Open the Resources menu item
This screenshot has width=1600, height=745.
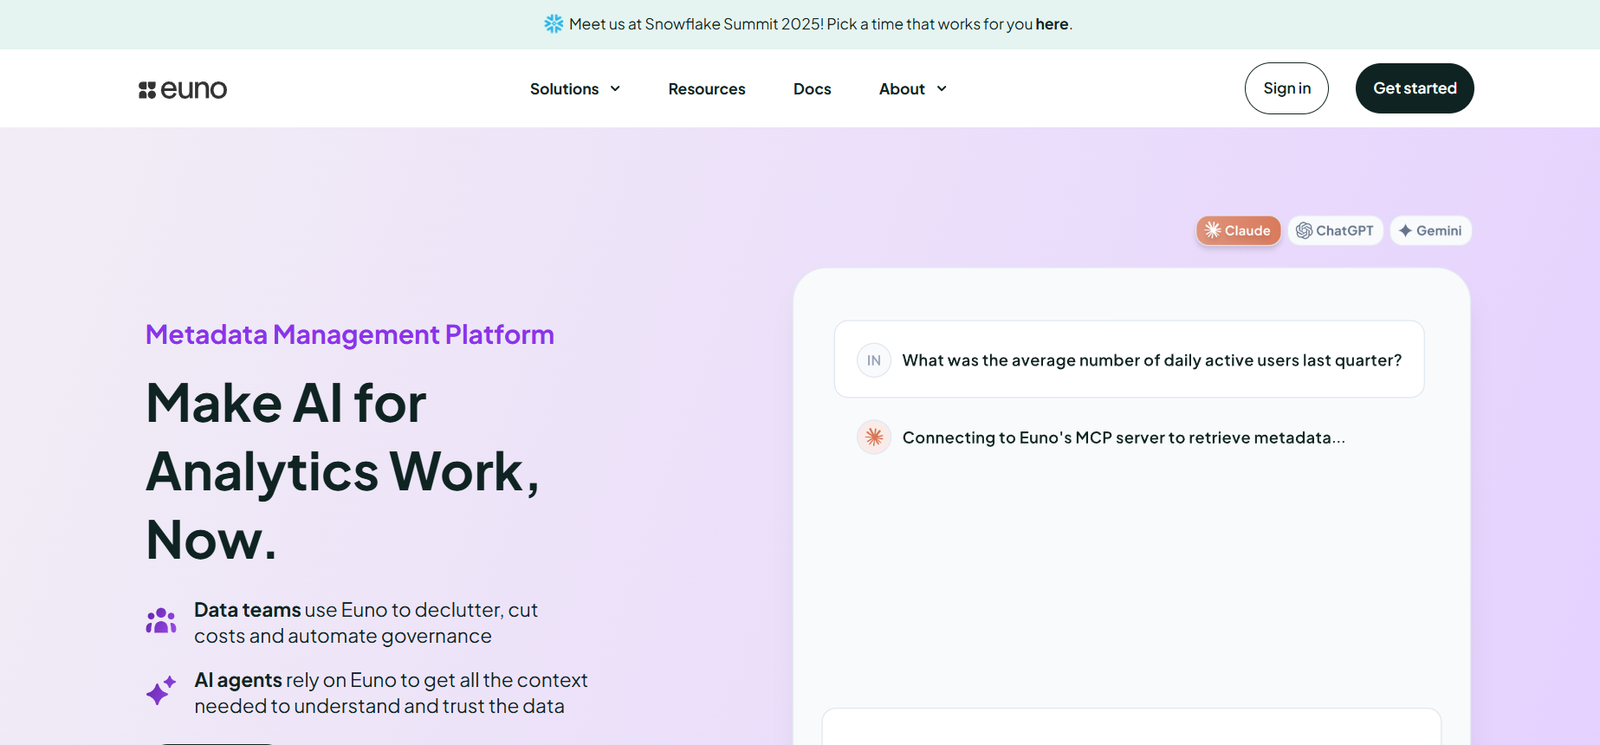click(707, 89)
